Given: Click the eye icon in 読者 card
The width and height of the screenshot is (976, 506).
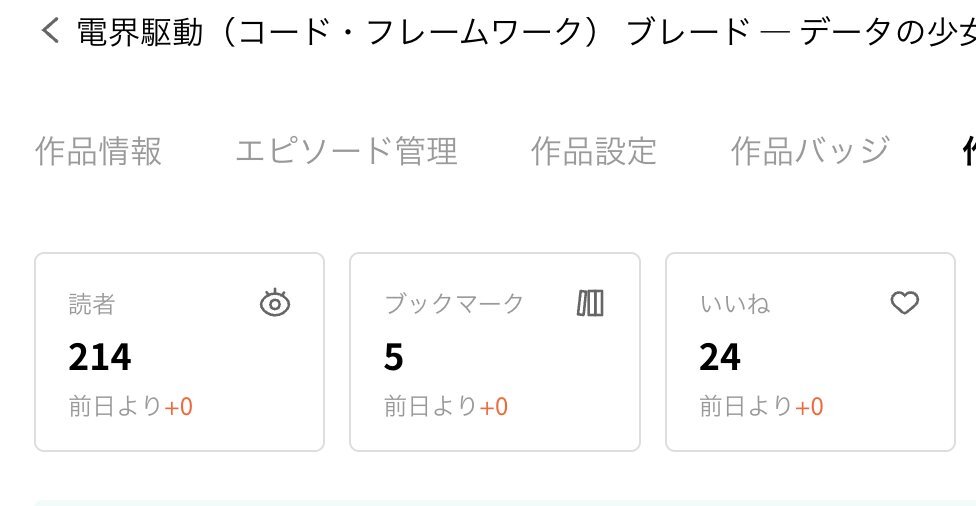Looking at the screenshot, I should 275,303.
